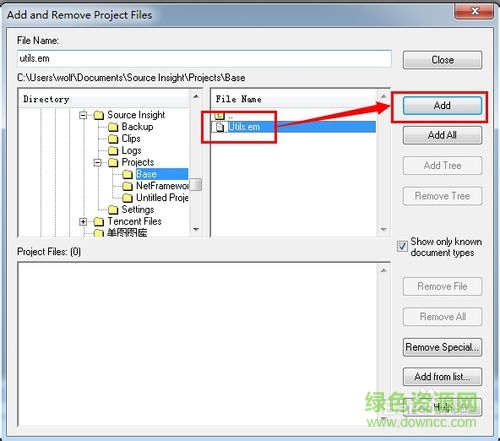This screenshot has width=500, height=441.
Task: Collapse the Source Insight tree node
Action: 83,115
